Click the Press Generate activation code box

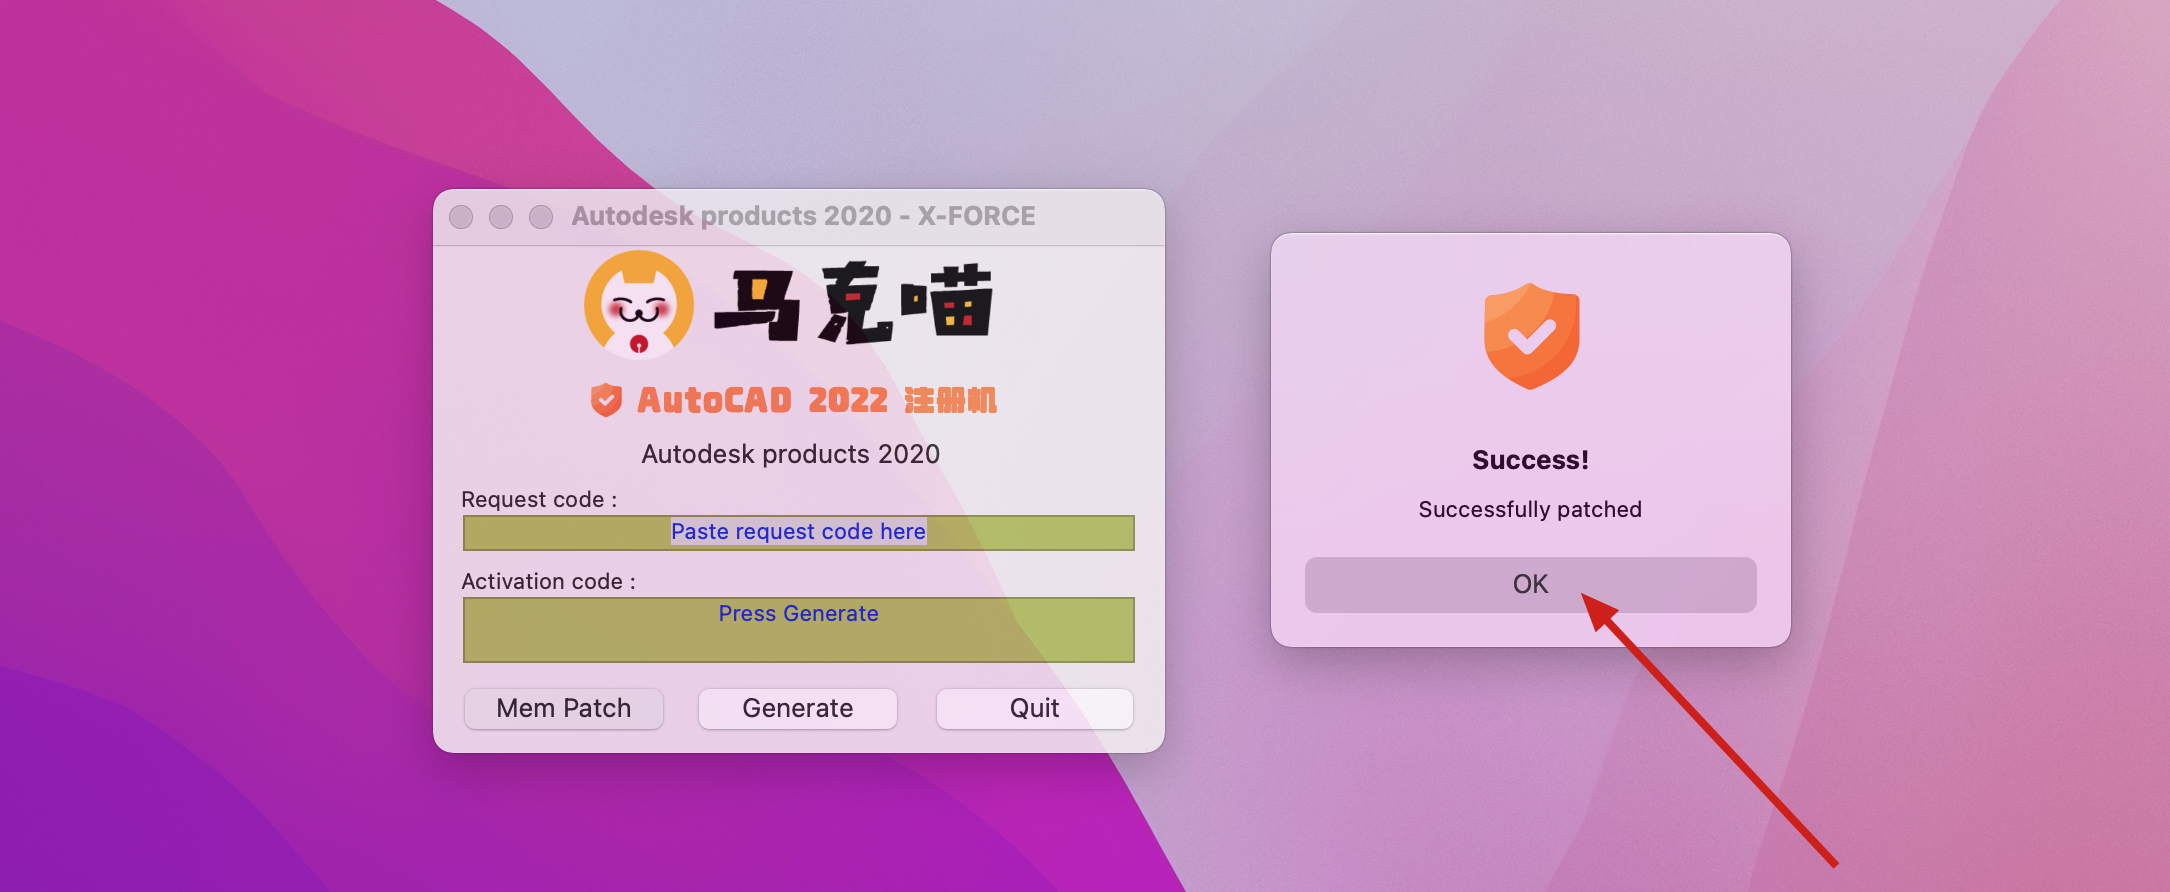(x=799, y=630)
